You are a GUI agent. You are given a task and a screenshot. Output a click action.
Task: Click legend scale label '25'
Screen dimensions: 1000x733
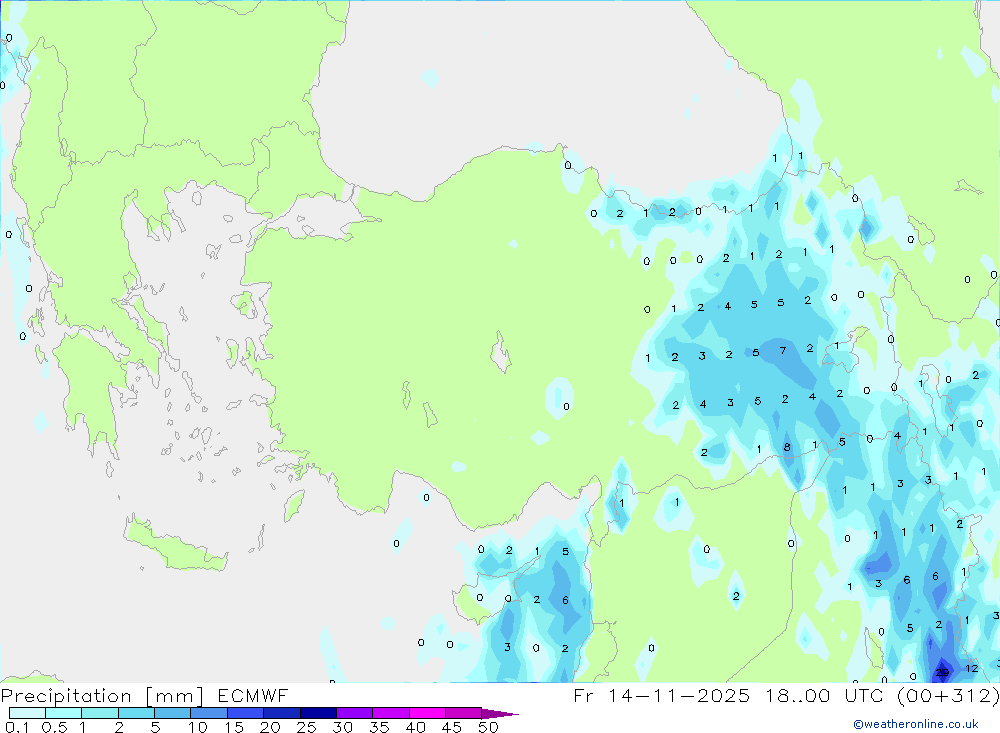tap(306, 727)
